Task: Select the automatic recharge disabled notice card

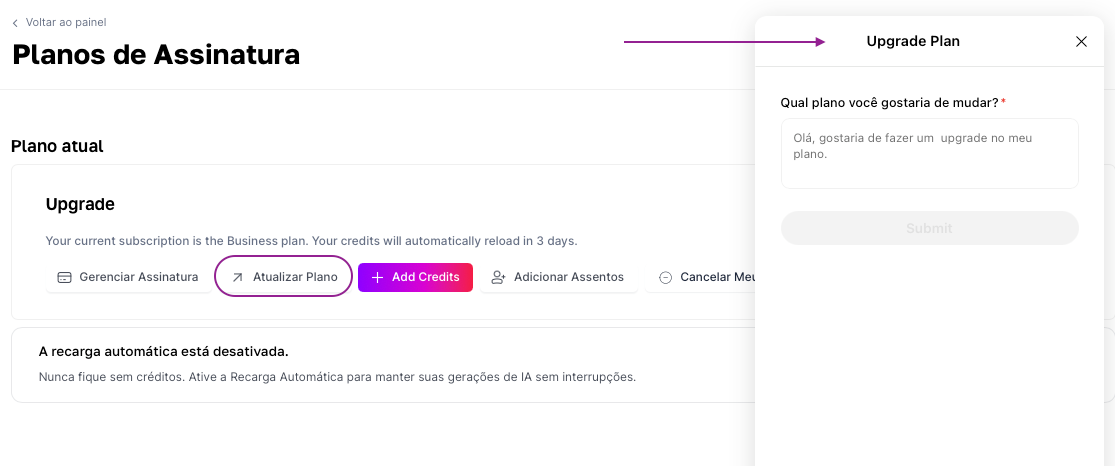Action: point(380,364)
